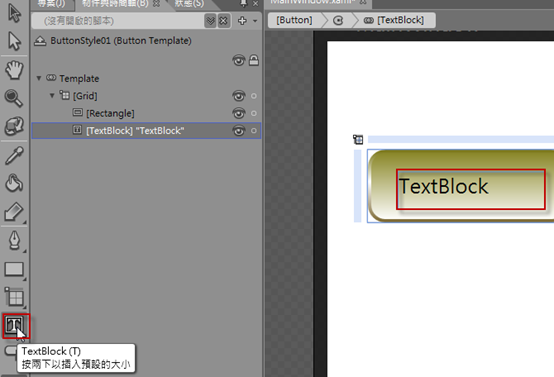The image size is (554, 377).
Task: Select ButtonStyle01 (Button Template) scope label
Action: point(121,41)
